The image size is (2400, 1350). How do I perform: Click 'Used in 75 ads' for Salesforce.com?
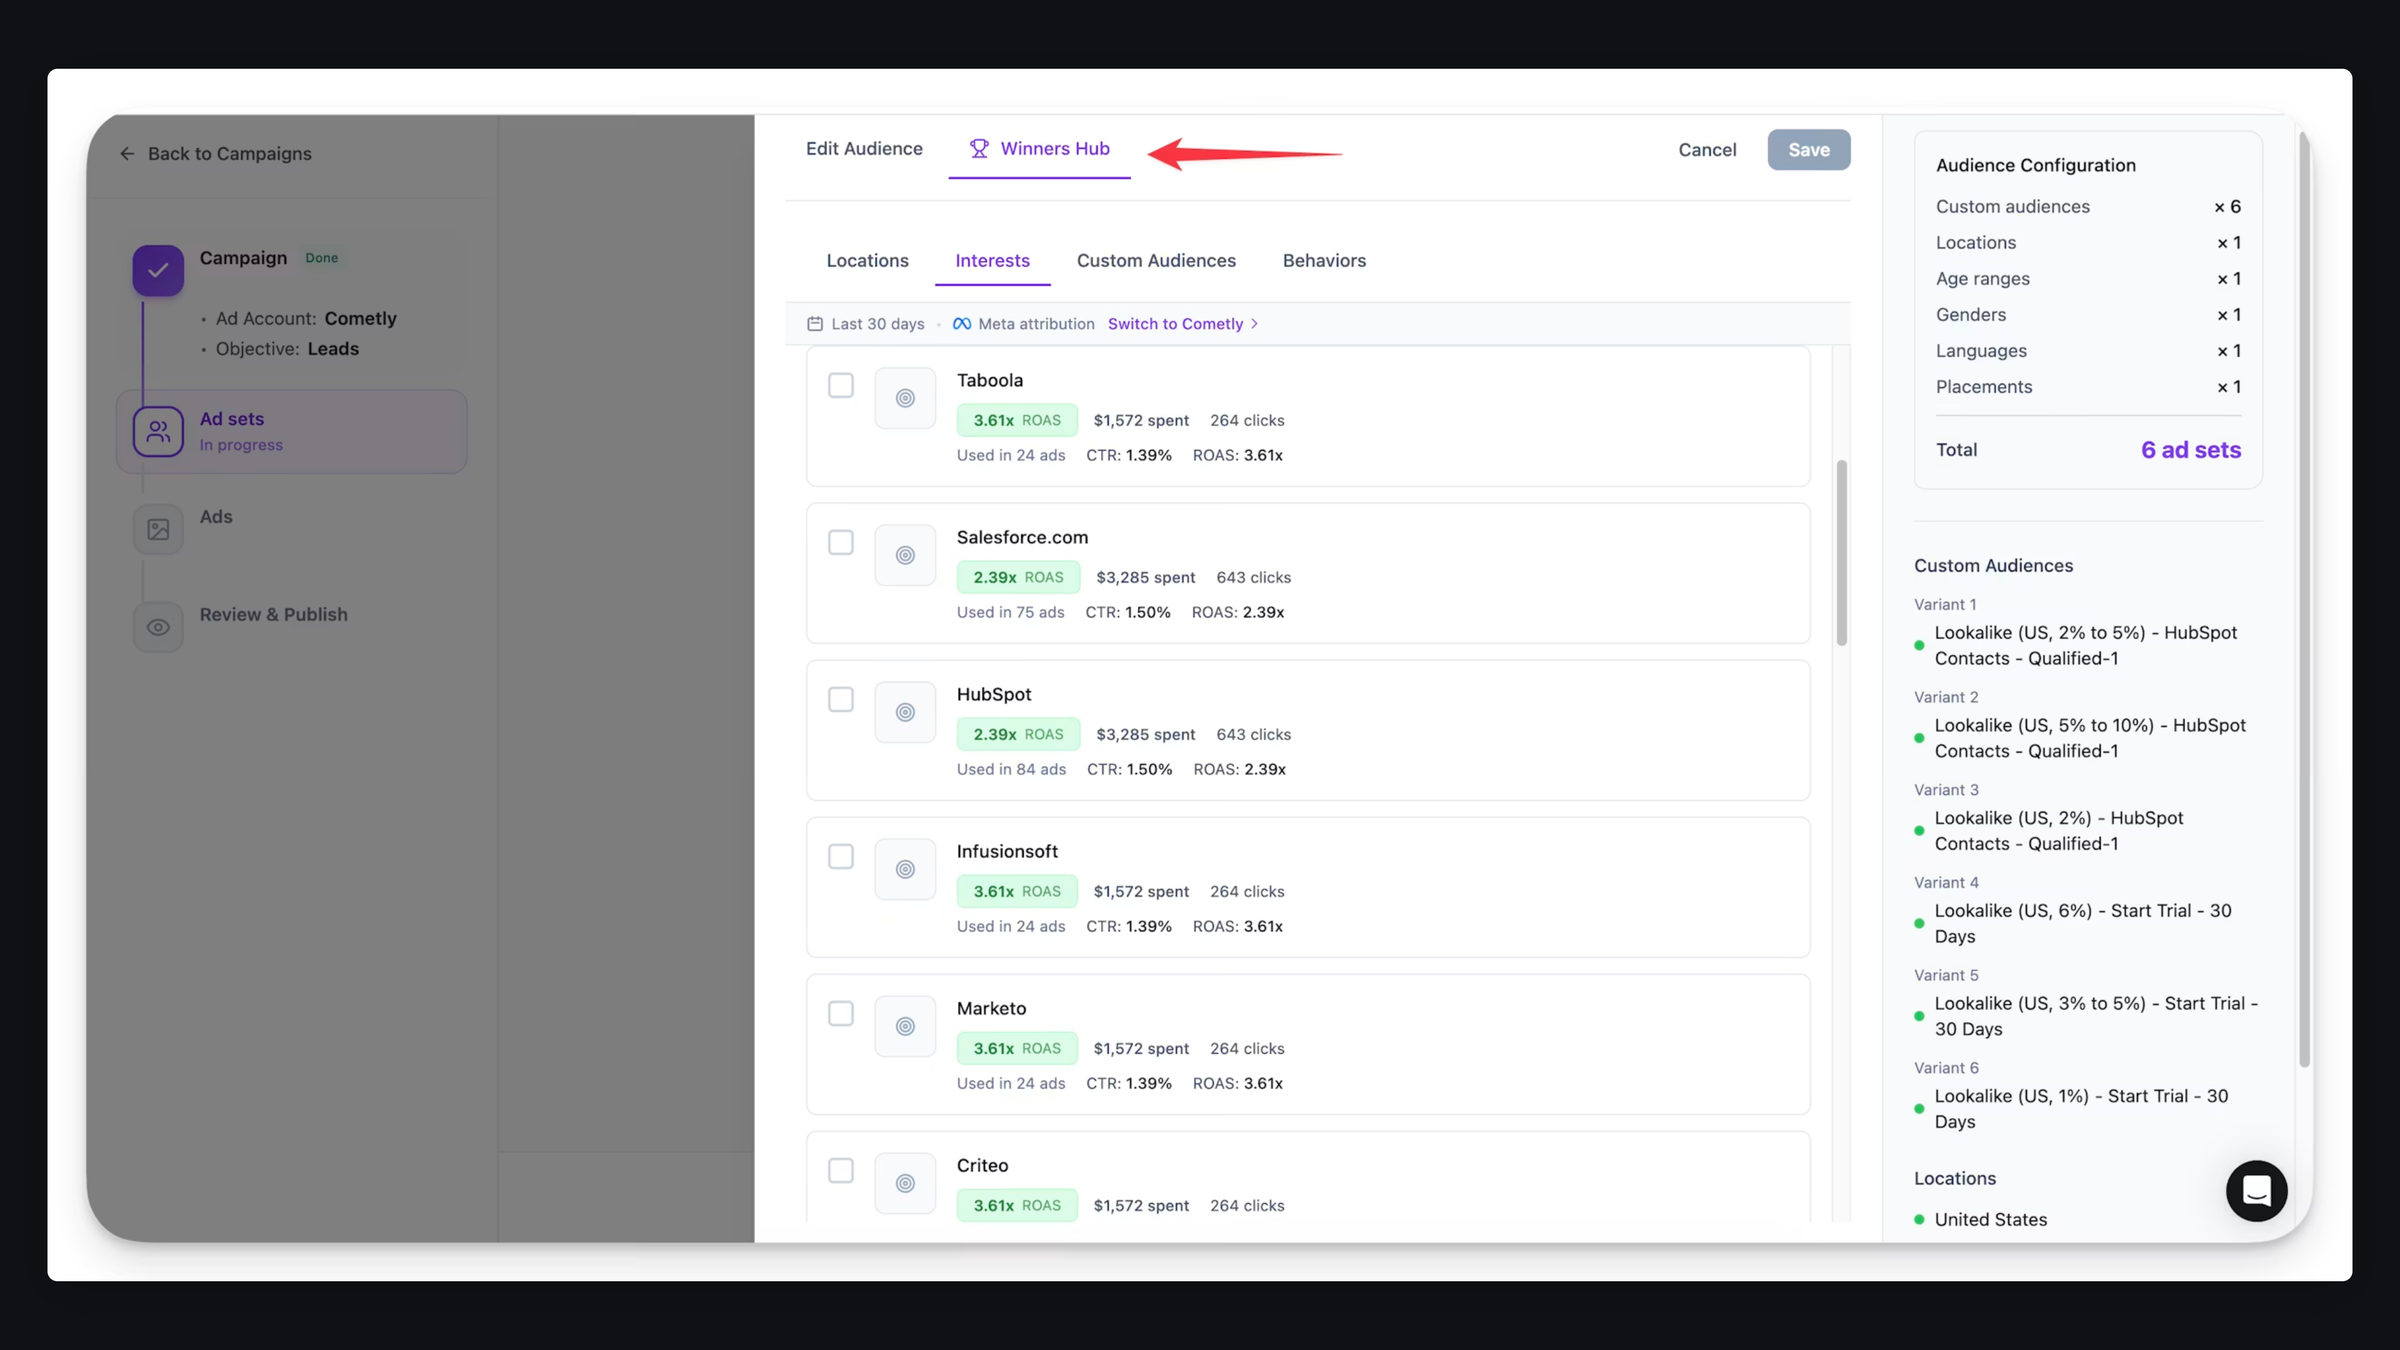(1010, 612)
